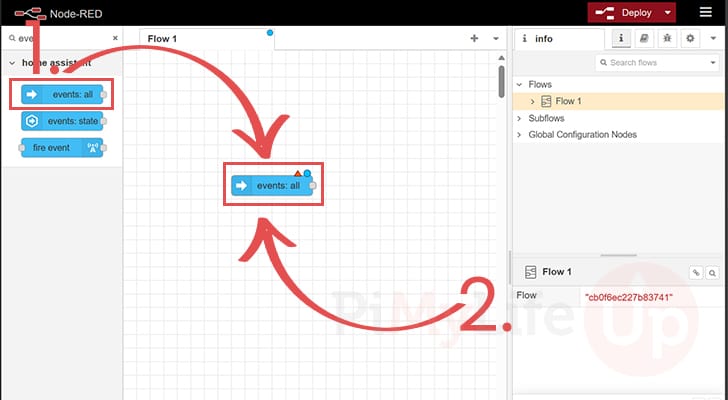Select the fire event palette node
Image resolution: width=728 pixels, height=400 pixels.
pos(62,148)
